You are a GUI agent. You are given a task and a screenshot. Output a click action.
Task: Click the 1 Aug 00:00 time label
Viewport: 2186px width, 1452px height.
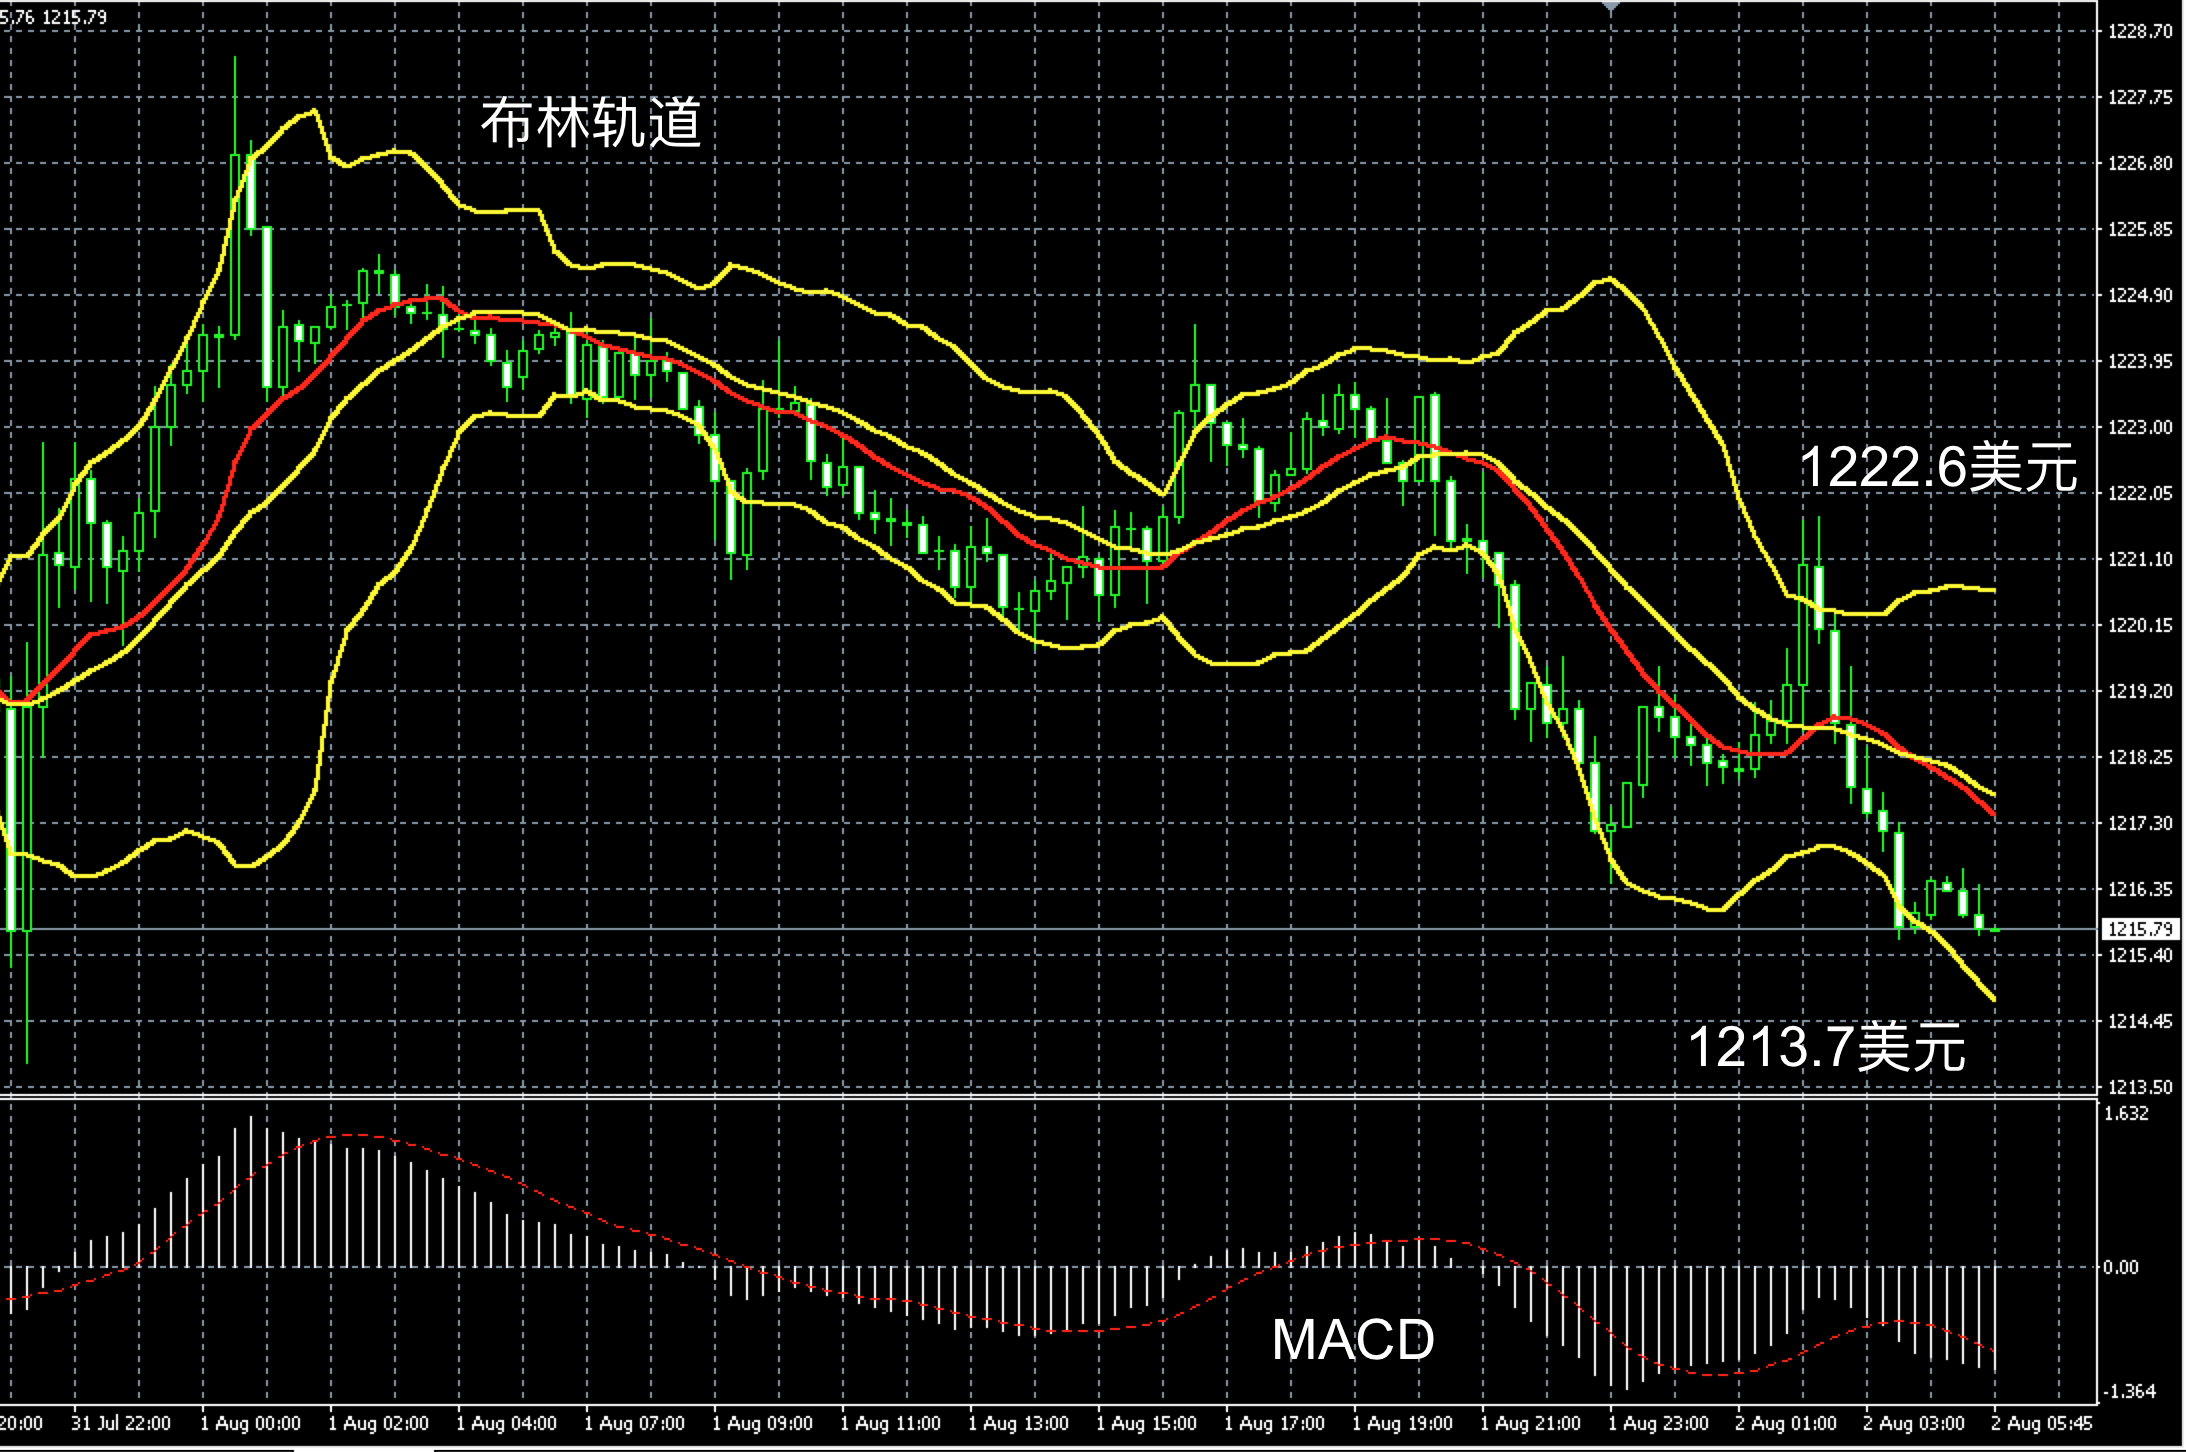[250, 1423]
